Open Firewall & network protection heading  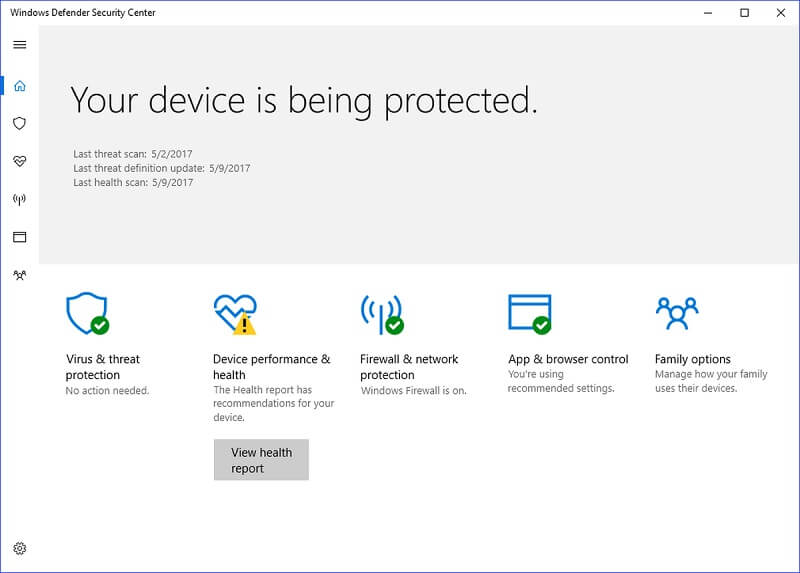pos(409,367)
